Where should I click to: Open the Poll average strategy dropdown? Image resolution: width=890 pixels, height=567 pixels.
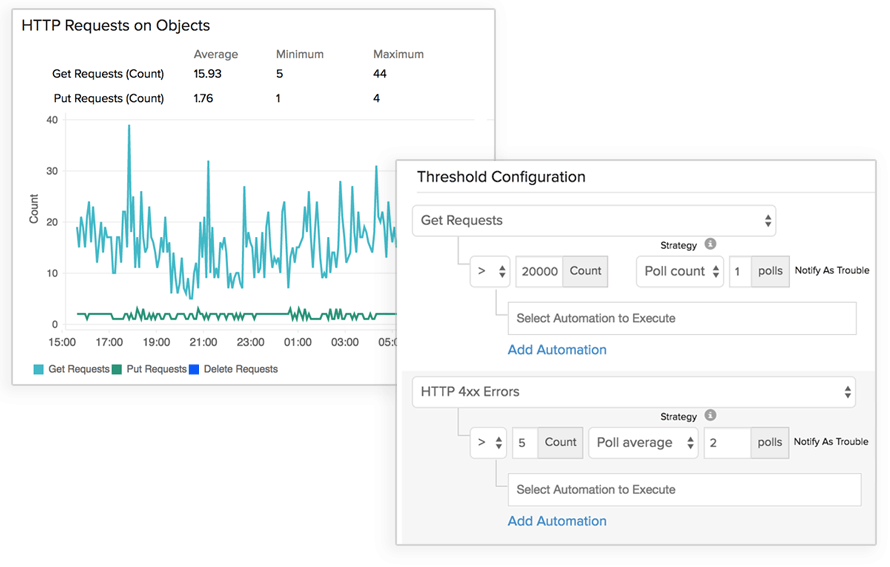pyautogui.click(x=642, y=443)
